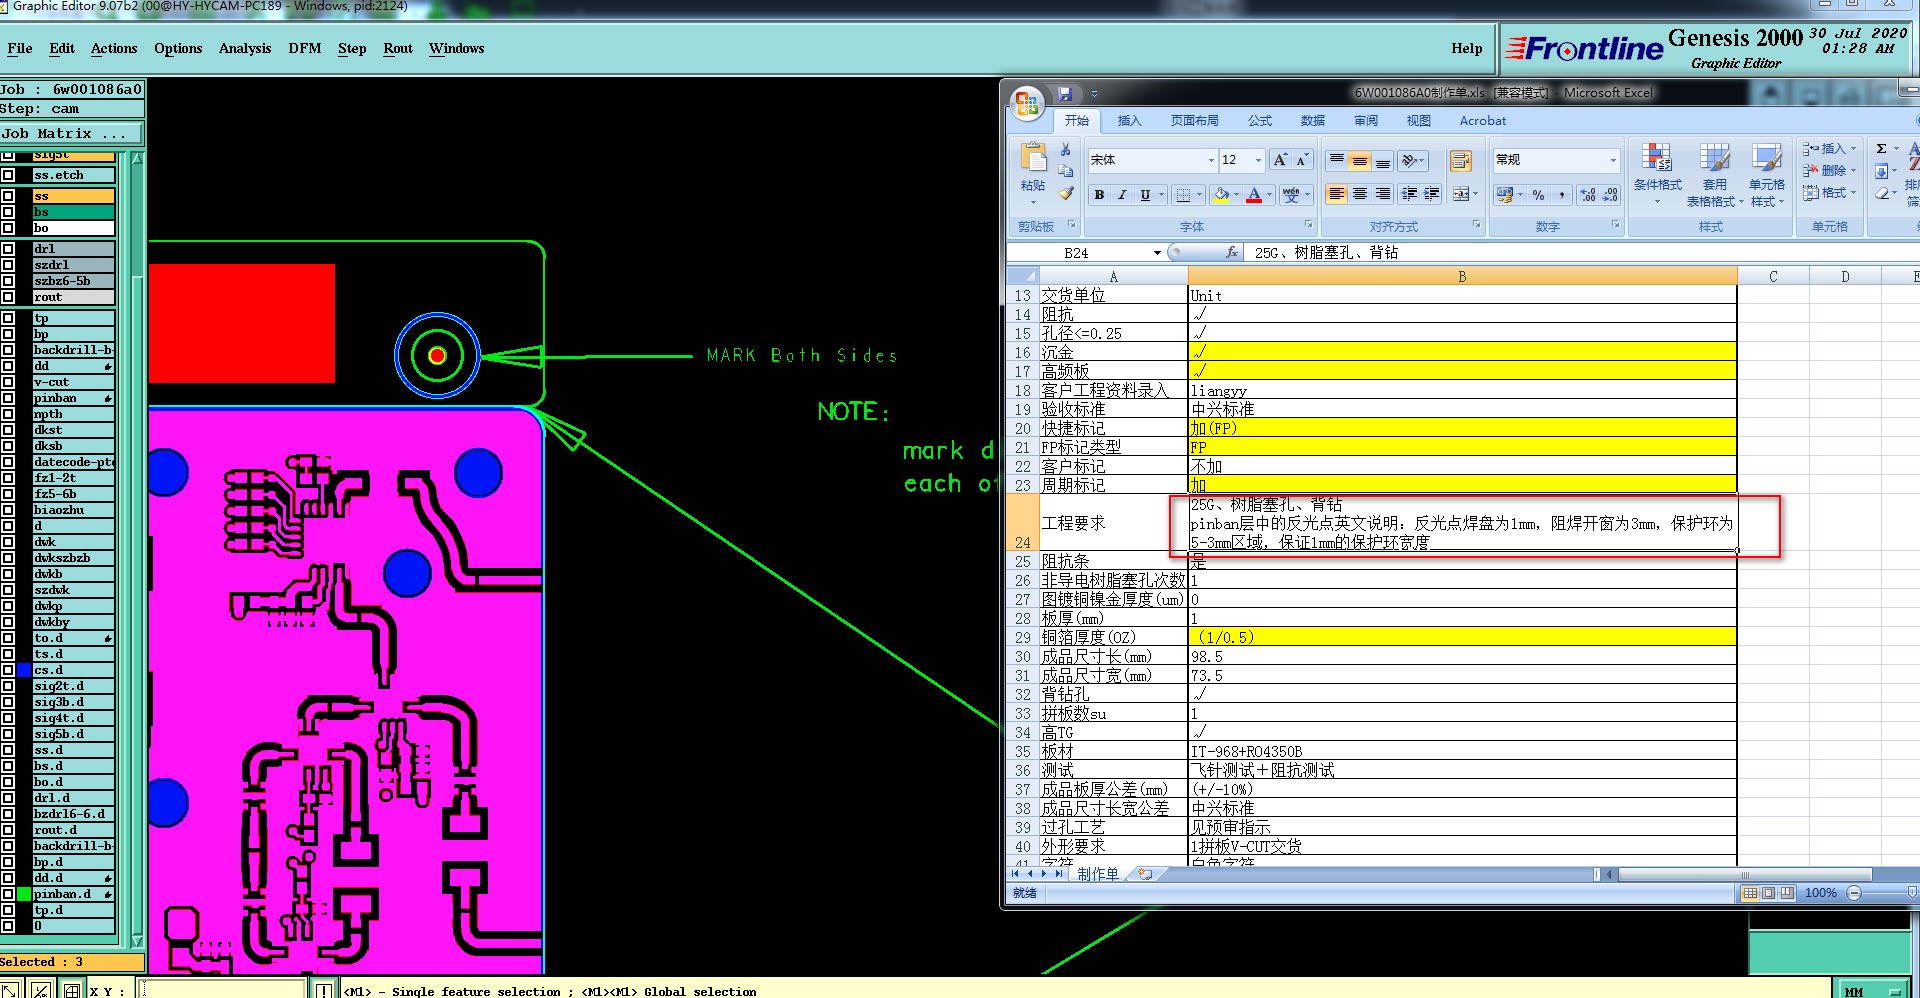Click the 制作单 sheet tab
This screenshot has height=998, width=1920.
(1099, 874)
